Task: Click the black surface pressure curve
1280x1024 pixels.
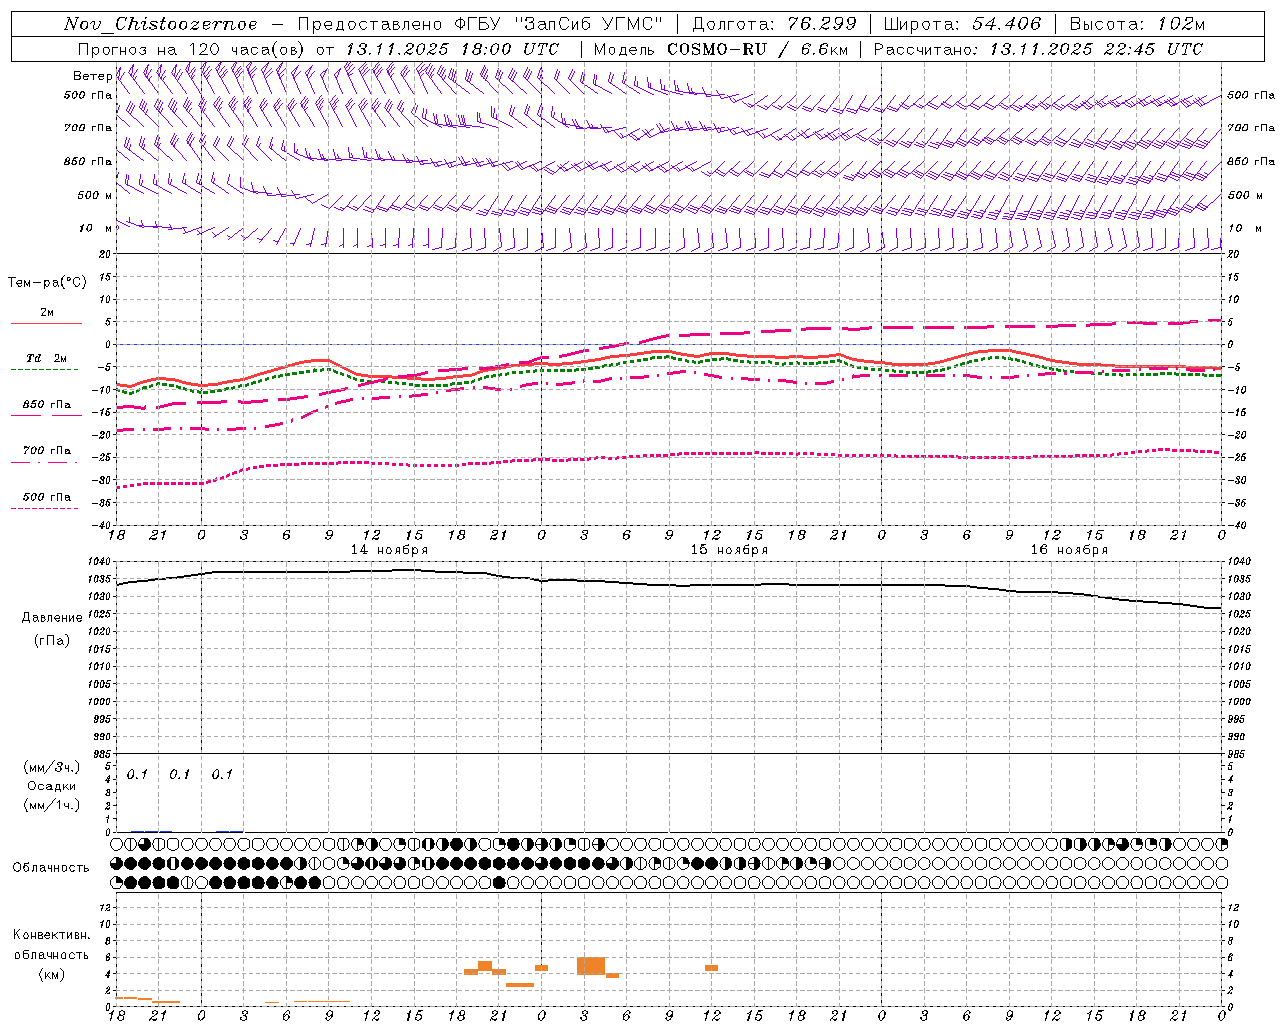Action: (670, 584)
